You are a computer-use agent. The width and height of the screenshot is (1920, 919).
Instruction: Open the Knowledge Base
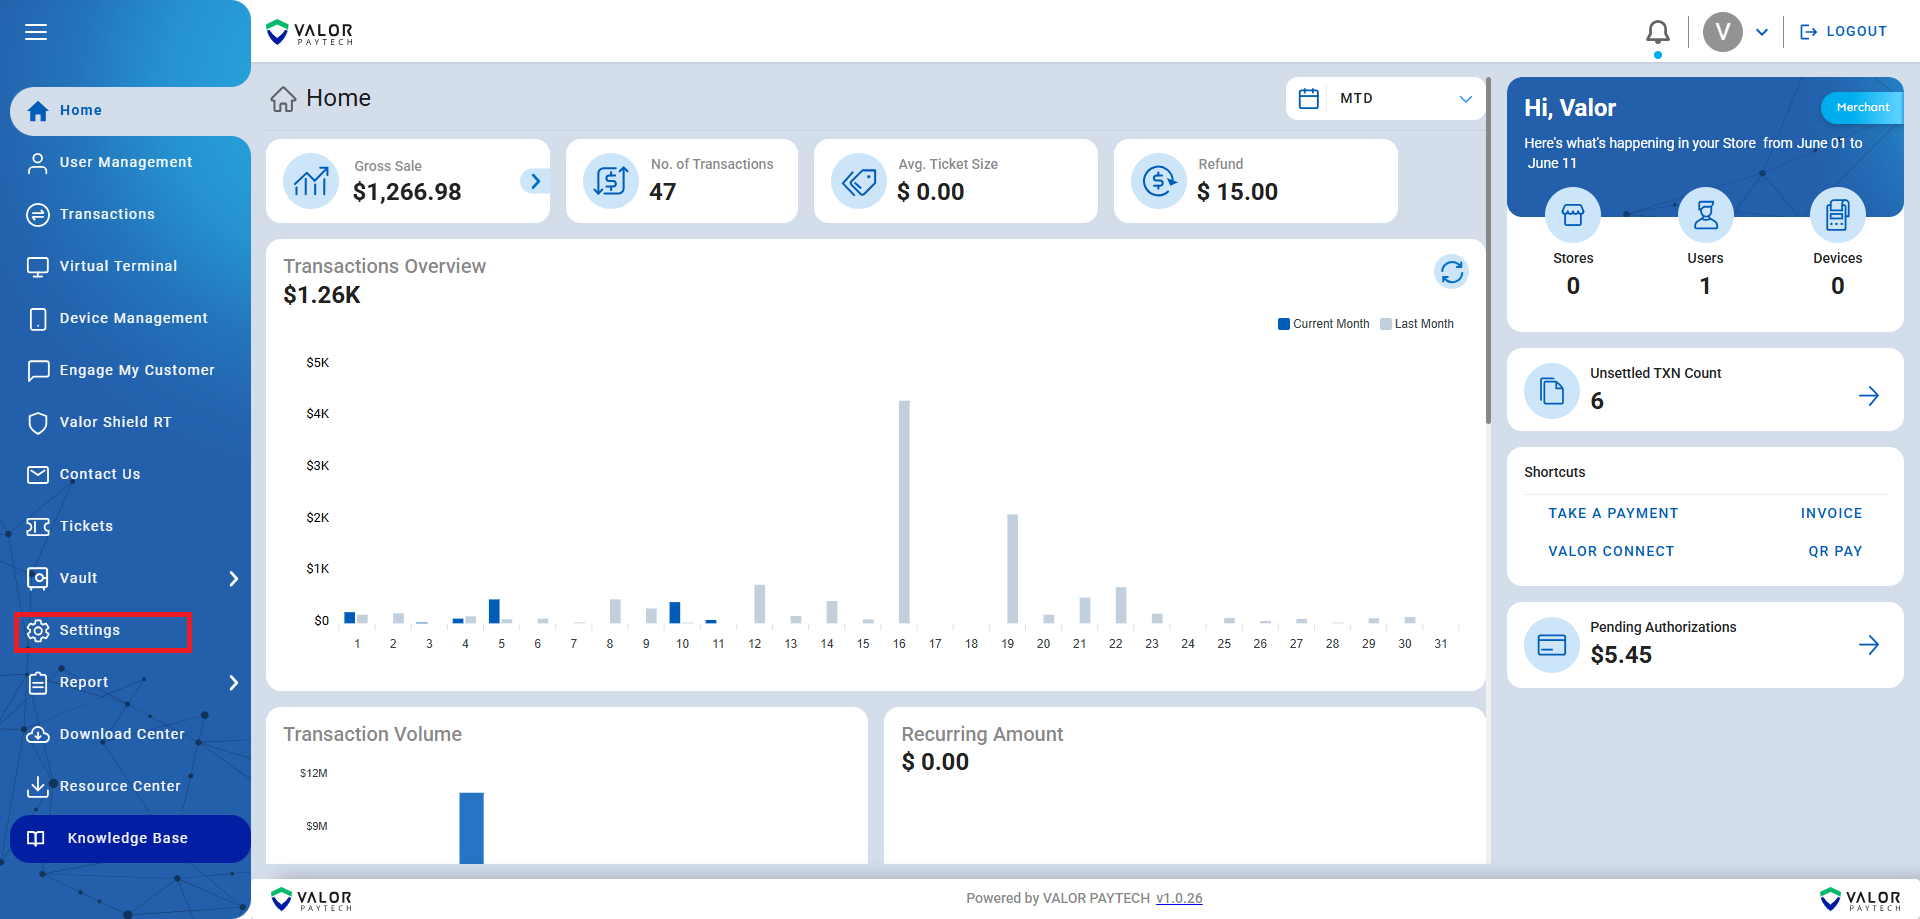click(x=130, y=838)
